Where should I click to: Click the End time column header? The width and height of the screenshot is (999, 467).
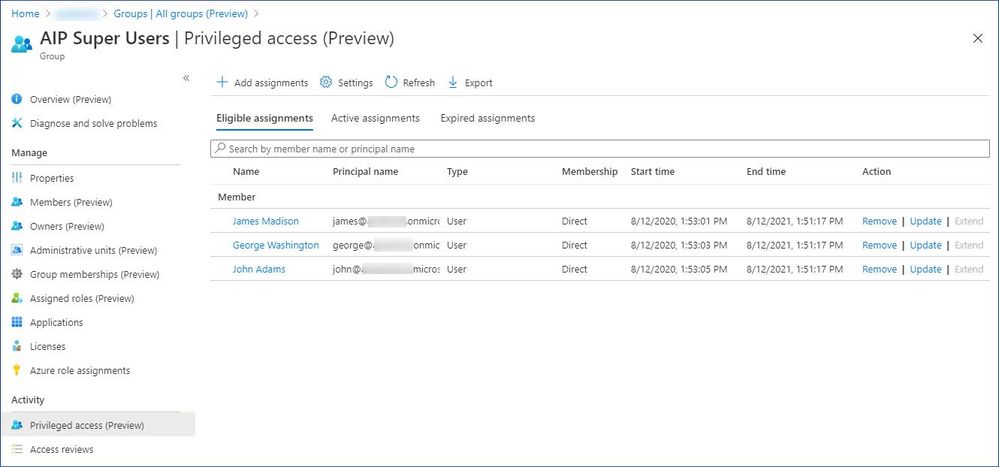(x=766, y=171)
